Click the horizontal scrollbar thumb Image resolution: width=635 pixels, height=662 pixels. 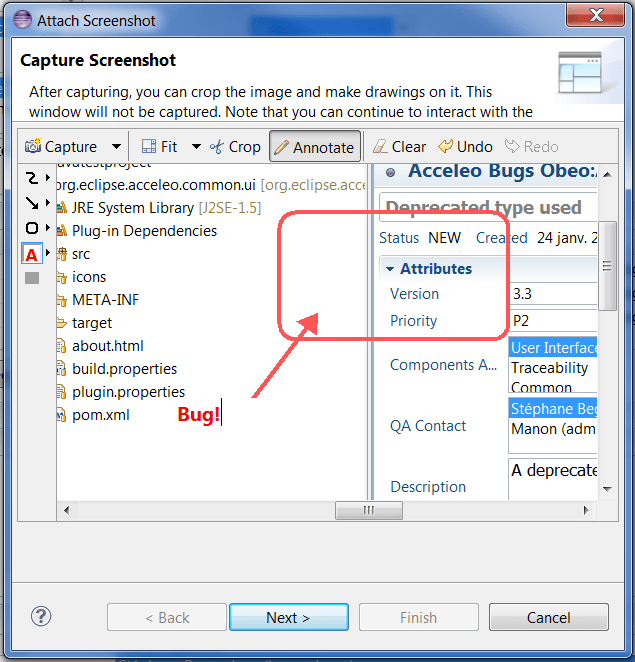pyautogui.click(x=368, y=510)
